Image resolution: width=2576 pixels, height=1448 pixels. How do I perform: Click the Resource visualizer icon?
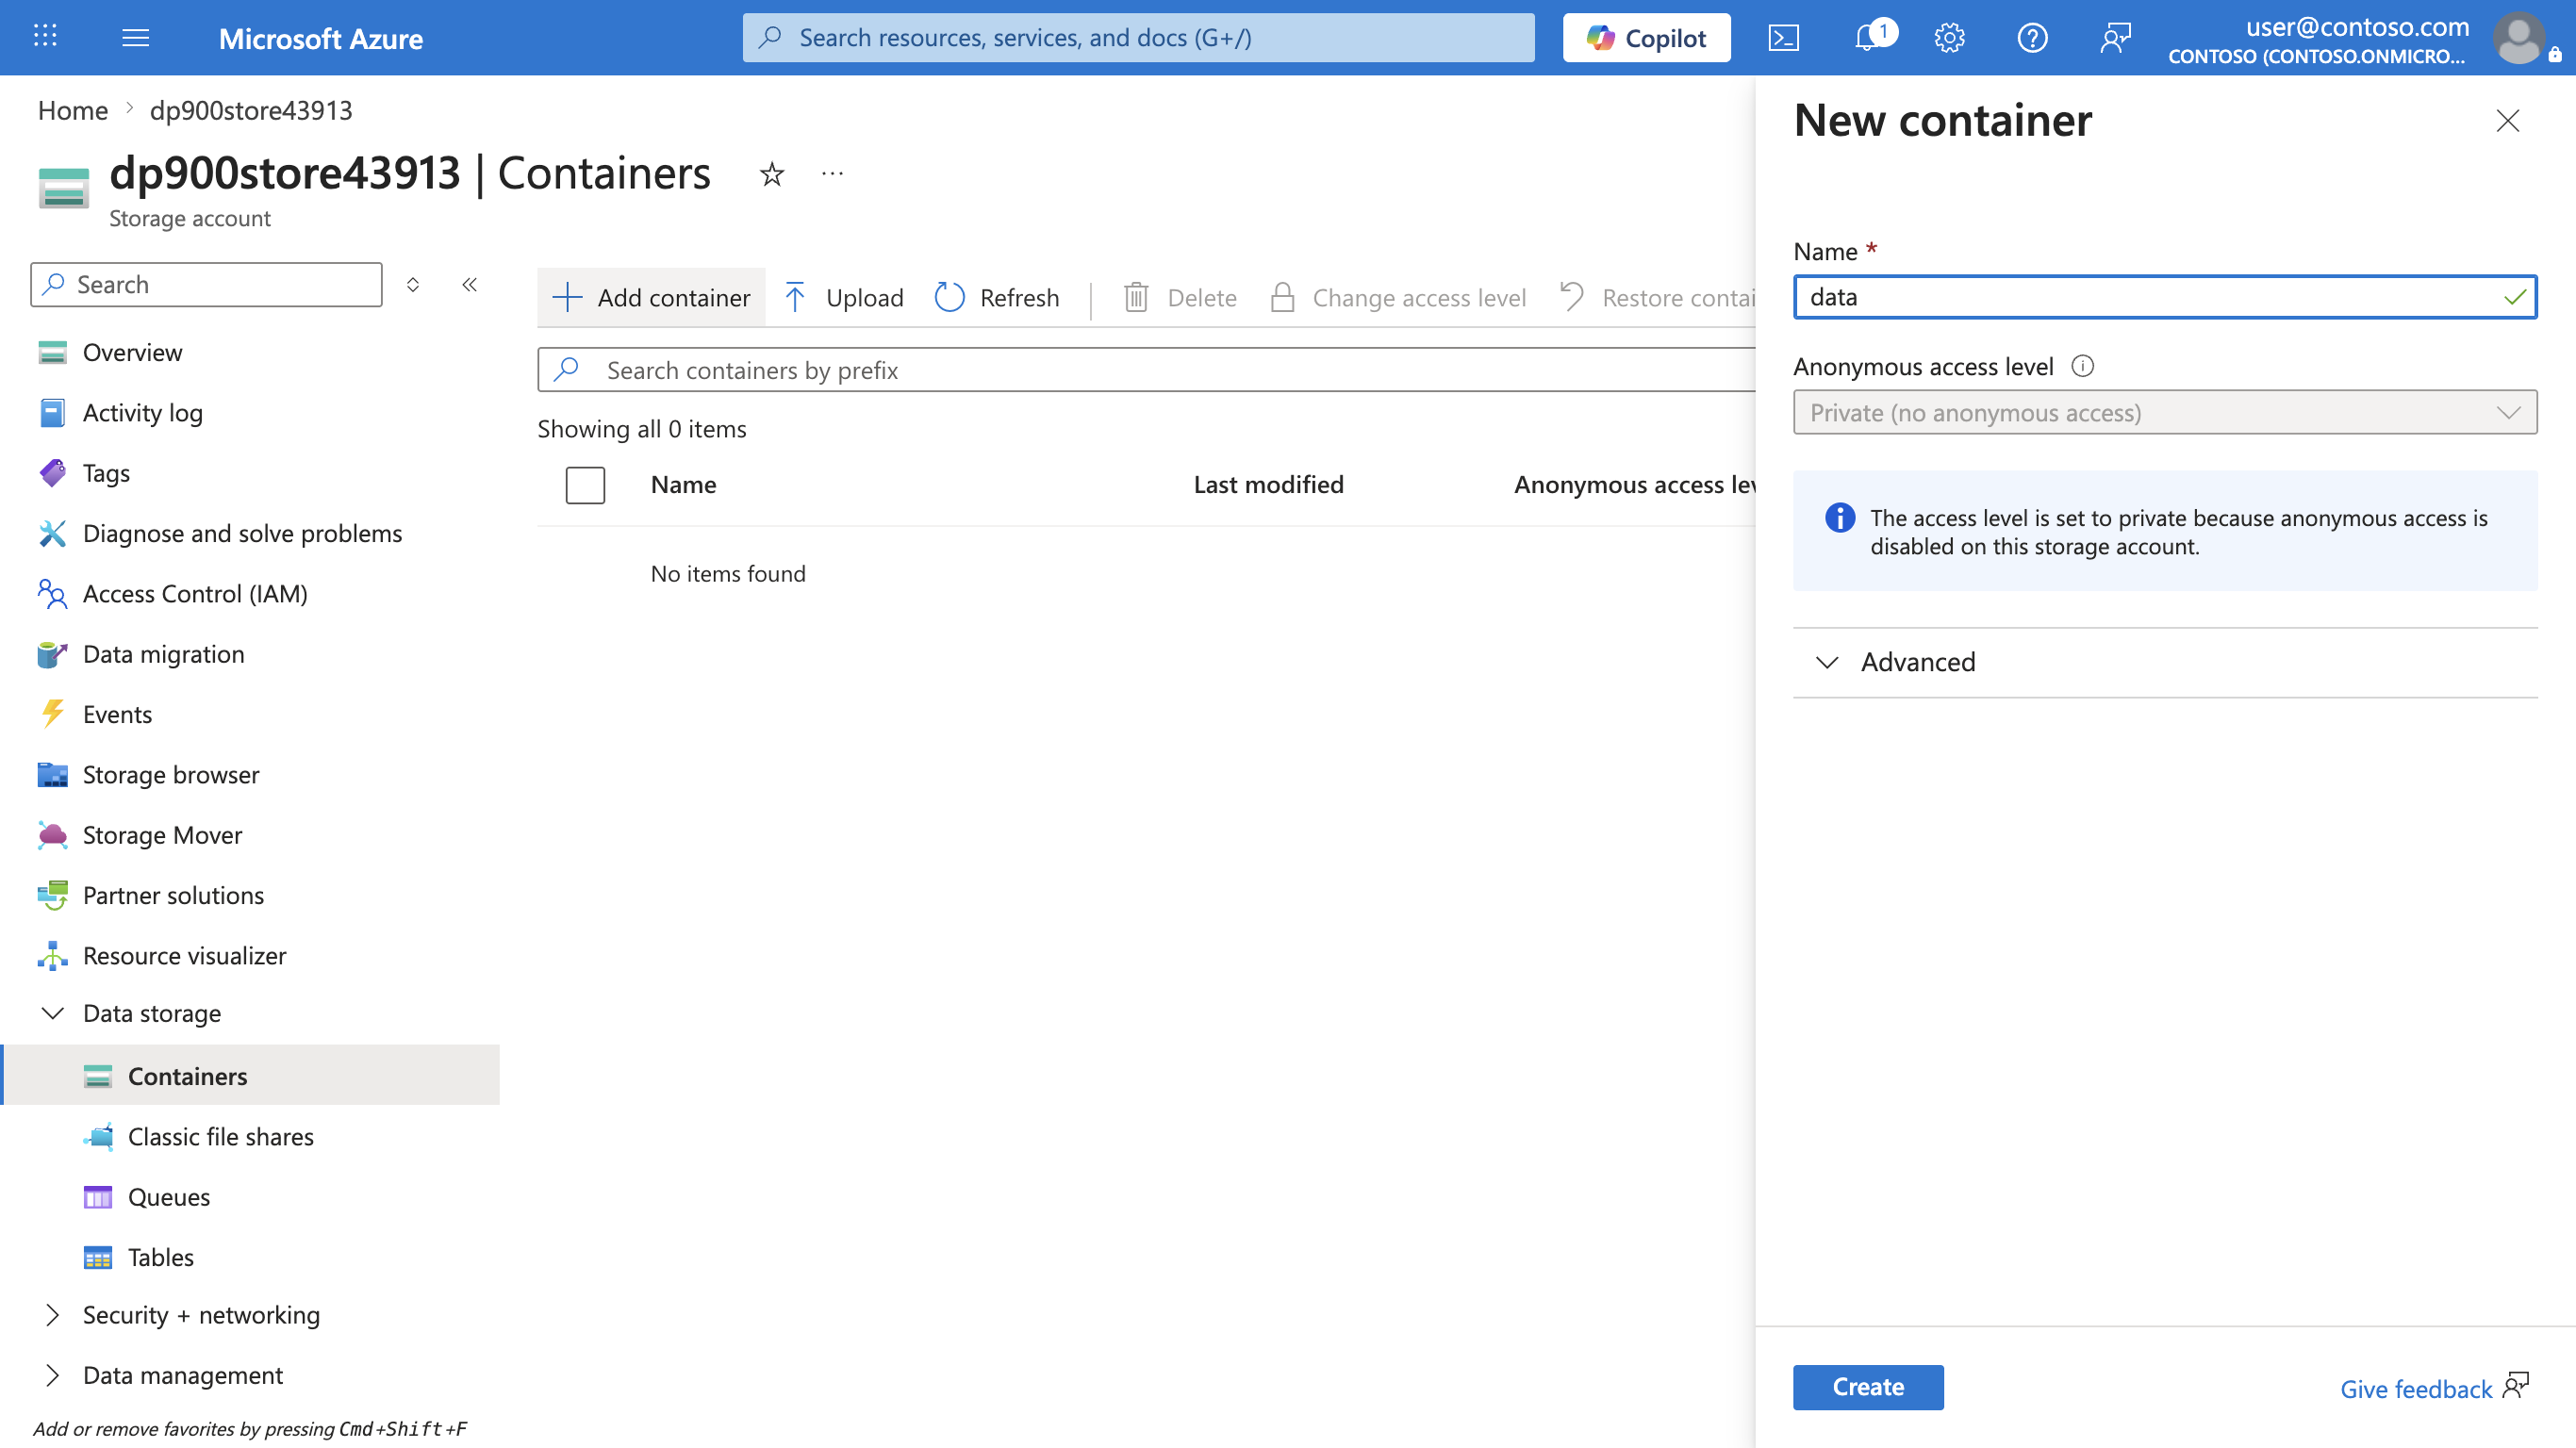52,956
